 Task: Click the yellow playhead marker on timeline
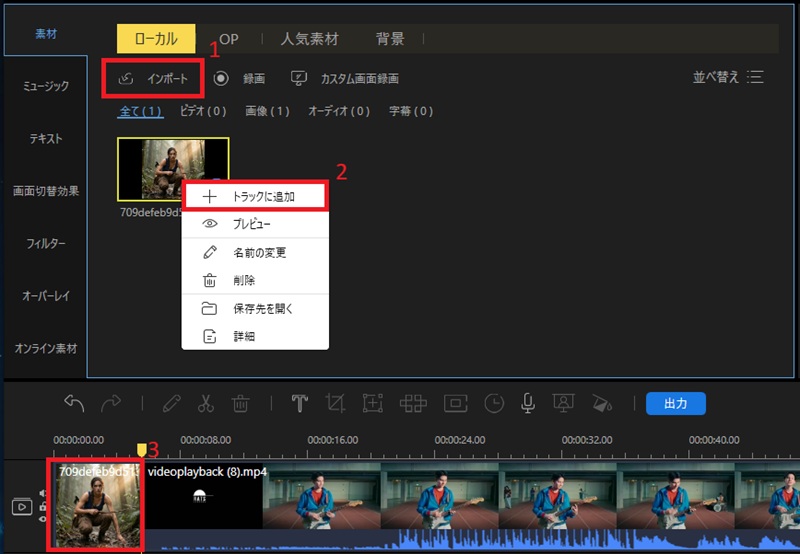coord(141,449)
